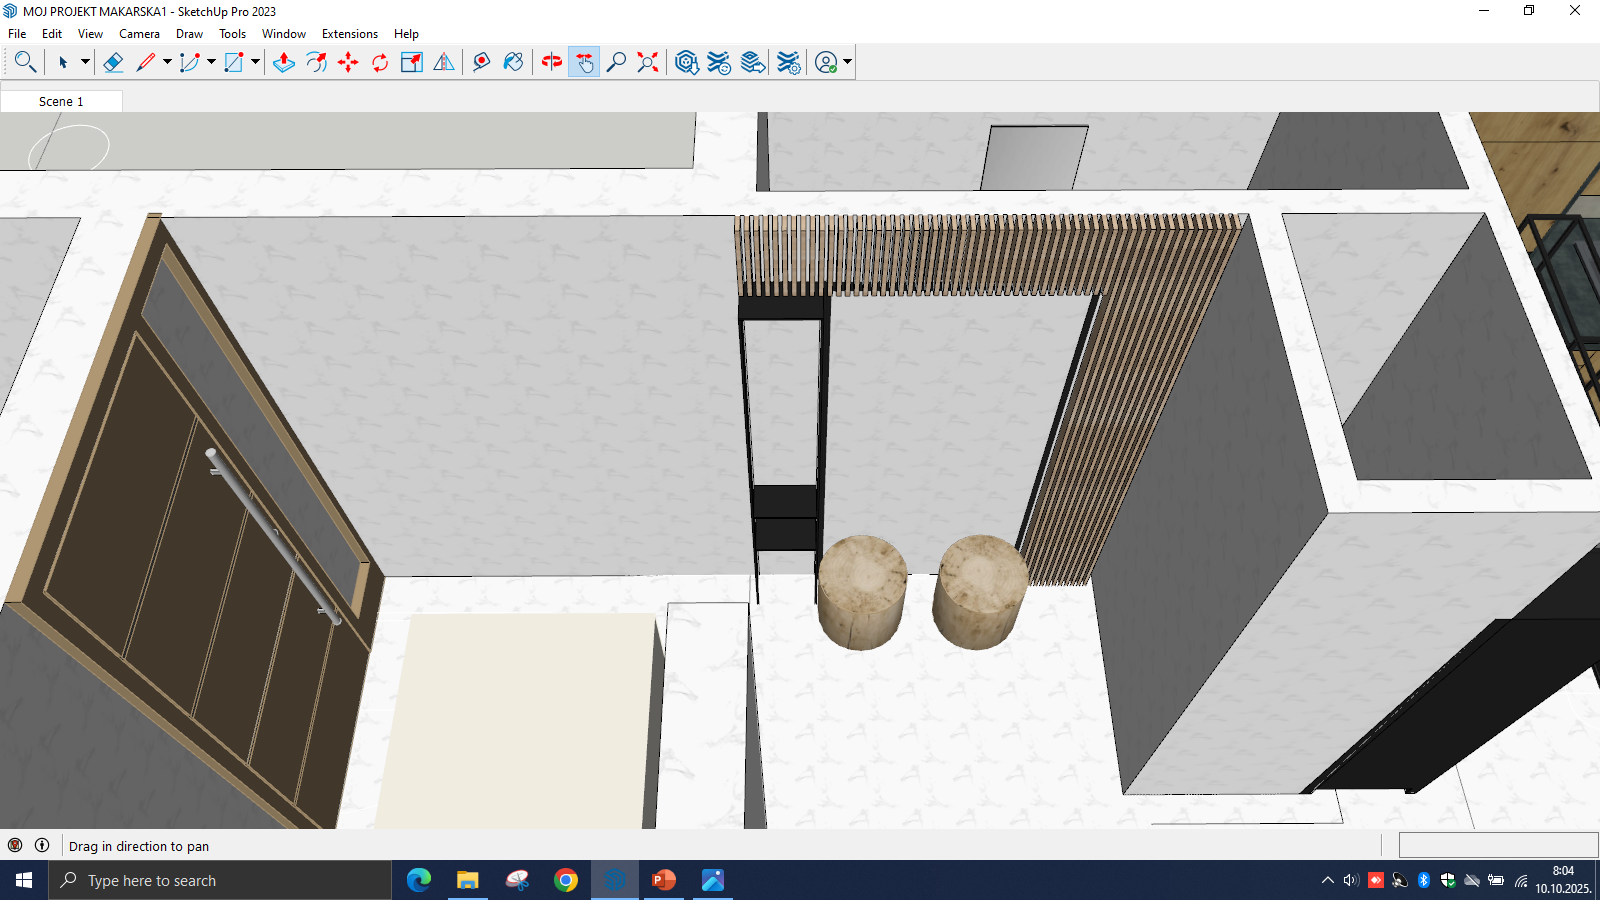Select the Paint Bucket tool

[513, 62]
